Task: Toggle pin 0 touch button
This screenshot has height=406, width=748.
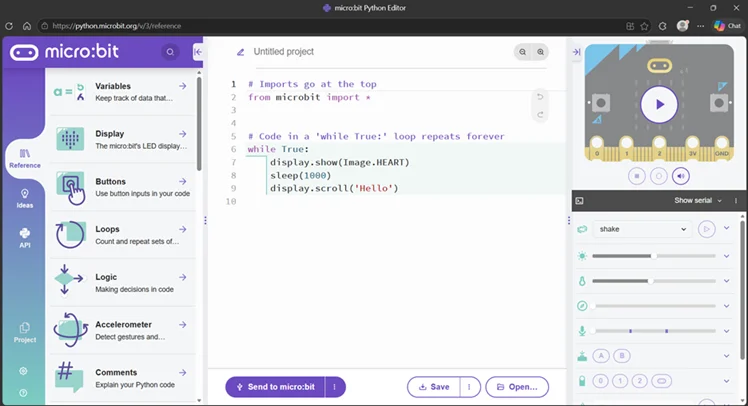Action: click(x=601, y=381)
